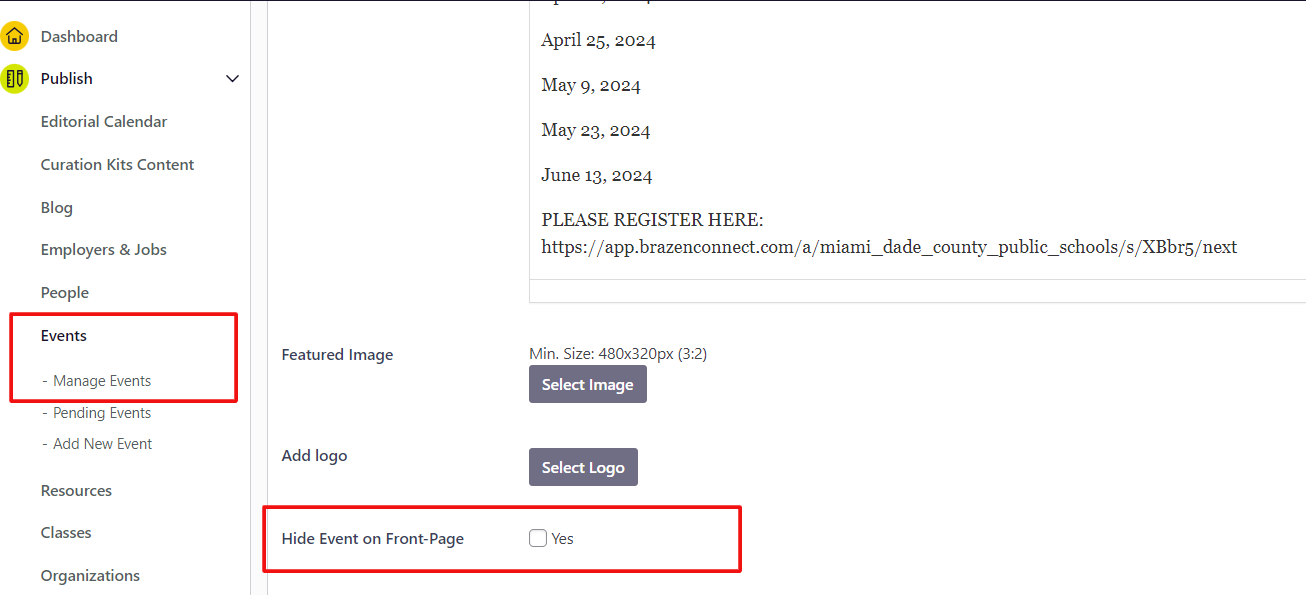Enable Hide Event on Front-Page checkbox
Image resolution: width=1306 pixels, height=595 pixels.
[538, 538]
